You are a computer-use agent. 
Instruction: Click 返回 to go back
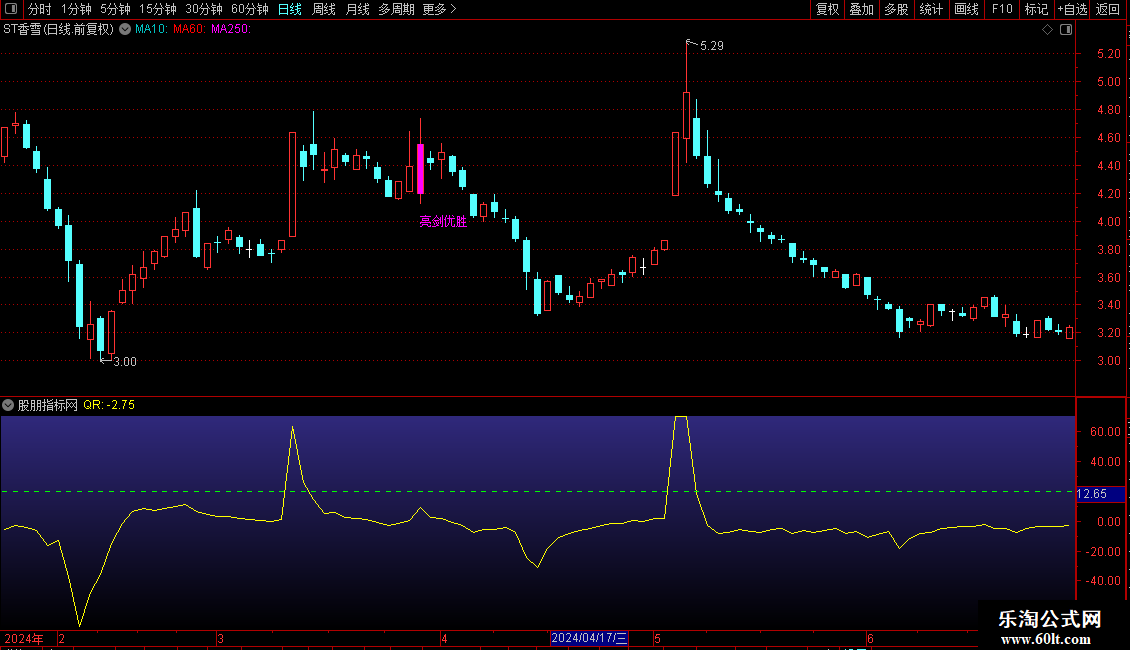1108,9
